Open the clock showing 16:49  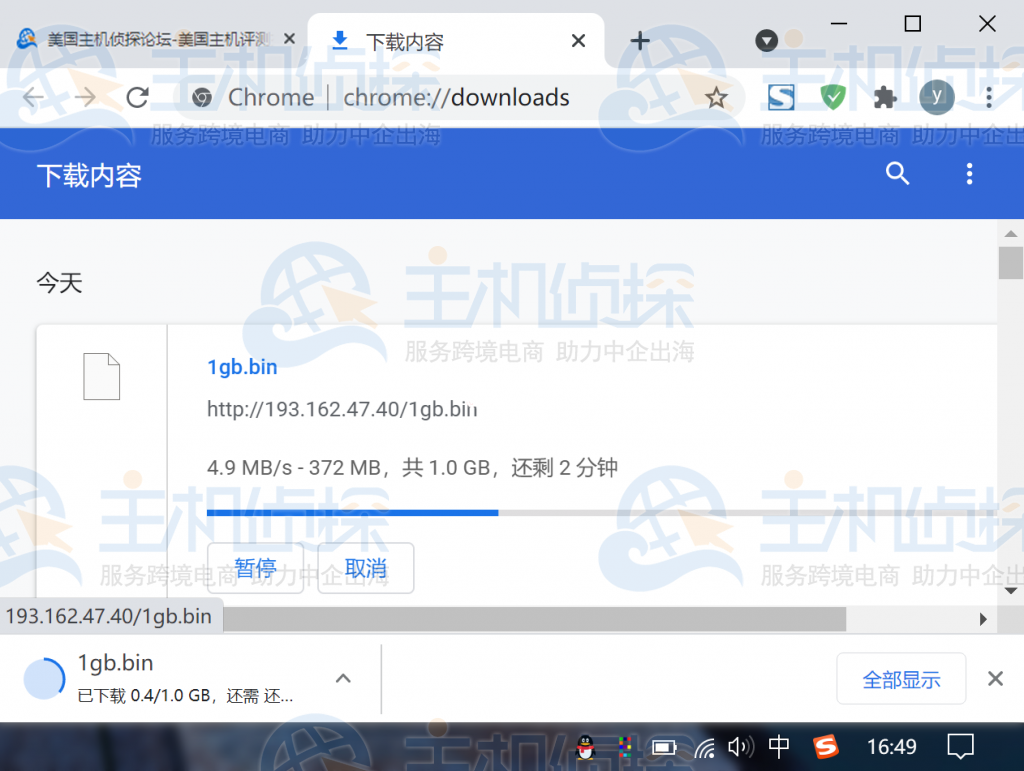click(891, 747)
